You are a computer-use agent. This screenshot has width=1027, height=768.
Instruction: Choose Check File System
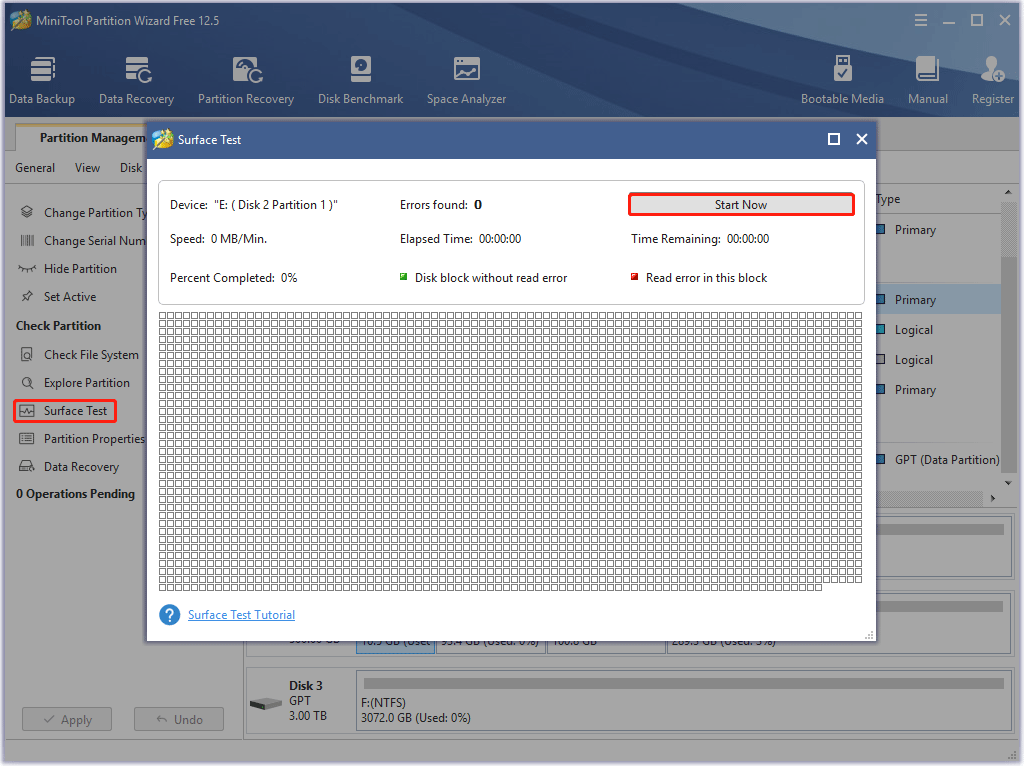coord(92,356)
